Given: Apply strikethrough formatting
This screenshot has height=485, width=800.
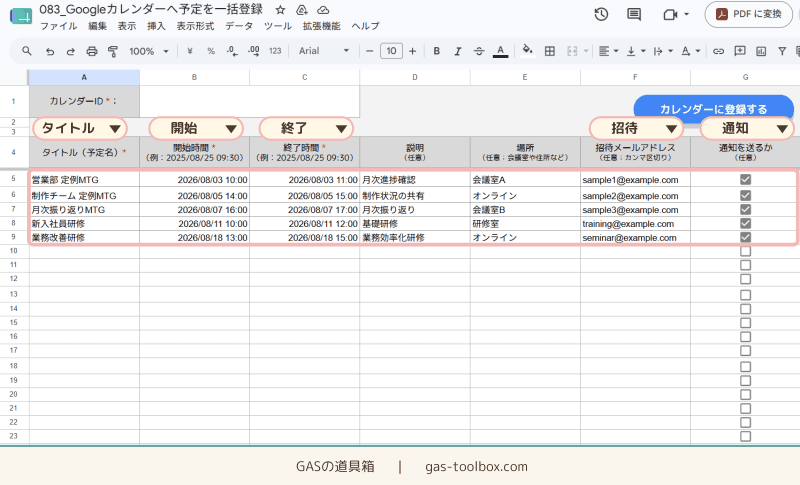Looking at the screenshot, I should (x=479, y=51).
